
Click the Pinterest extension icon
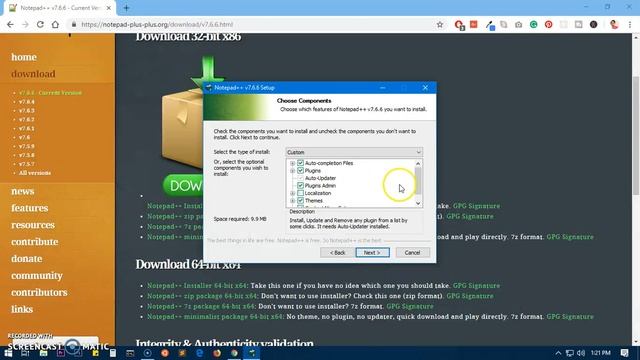tap(549, 24)
